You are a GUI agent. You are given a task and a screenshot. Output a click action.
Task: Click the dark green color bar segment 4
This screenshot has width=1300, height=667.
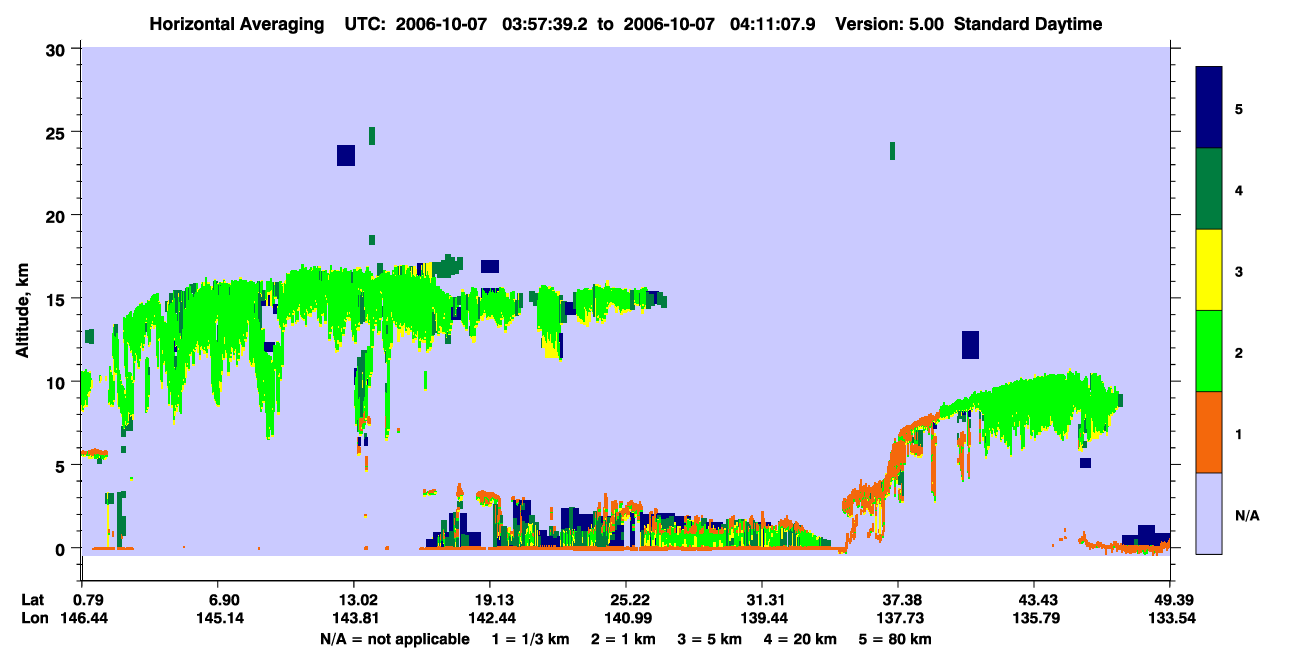(x=1209, y=189)
